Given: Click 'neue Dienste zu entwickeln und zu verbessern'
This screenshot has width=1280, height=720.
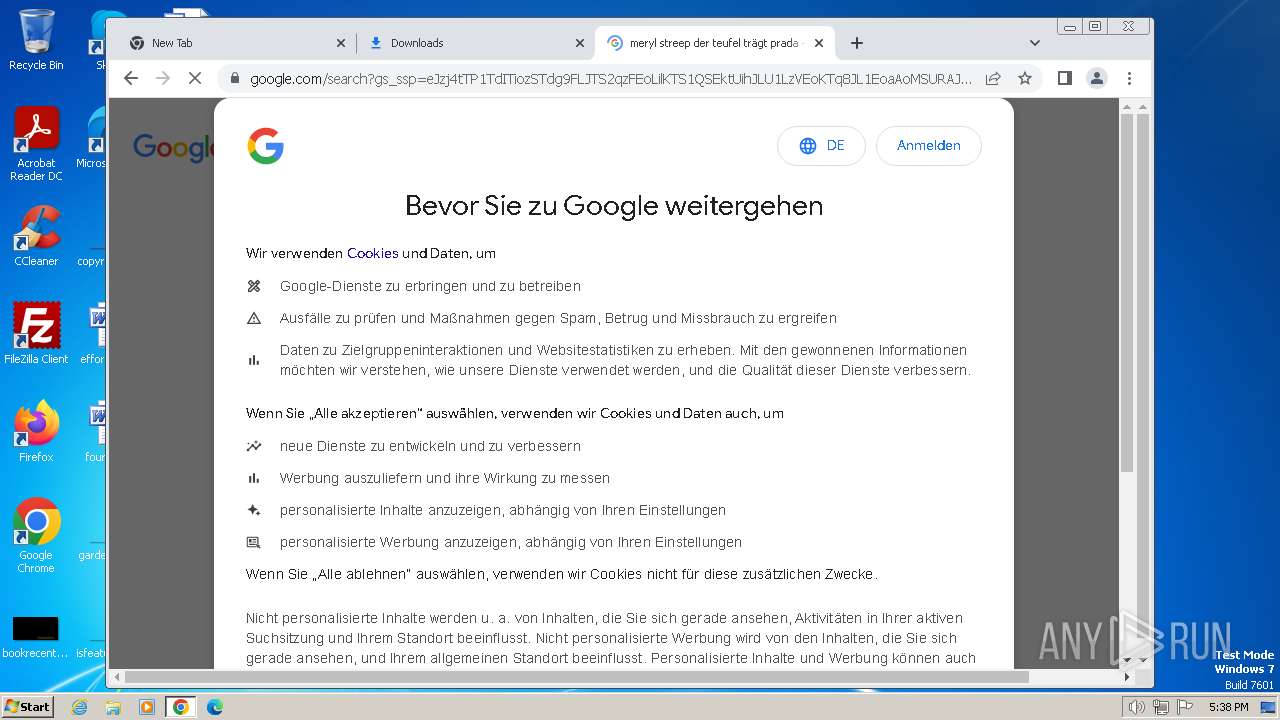Looking at the screenshot, I should click(x=430, y=446).
